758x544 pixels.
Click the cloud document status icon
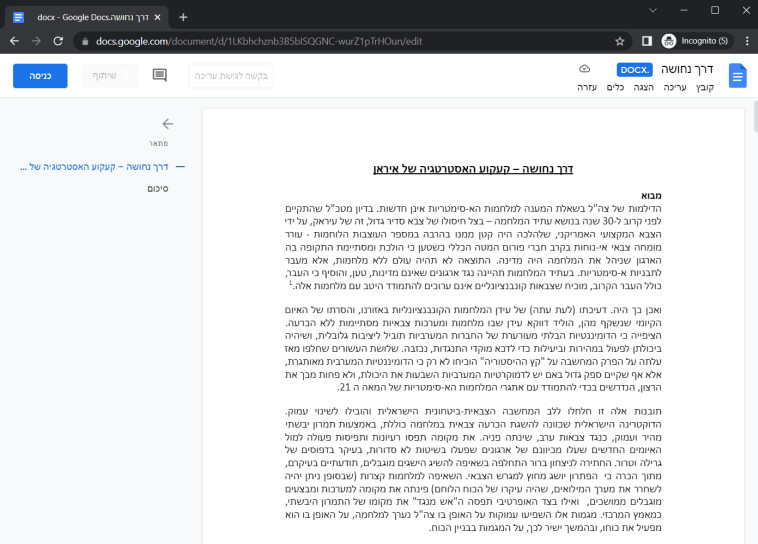tap(584, 69)
